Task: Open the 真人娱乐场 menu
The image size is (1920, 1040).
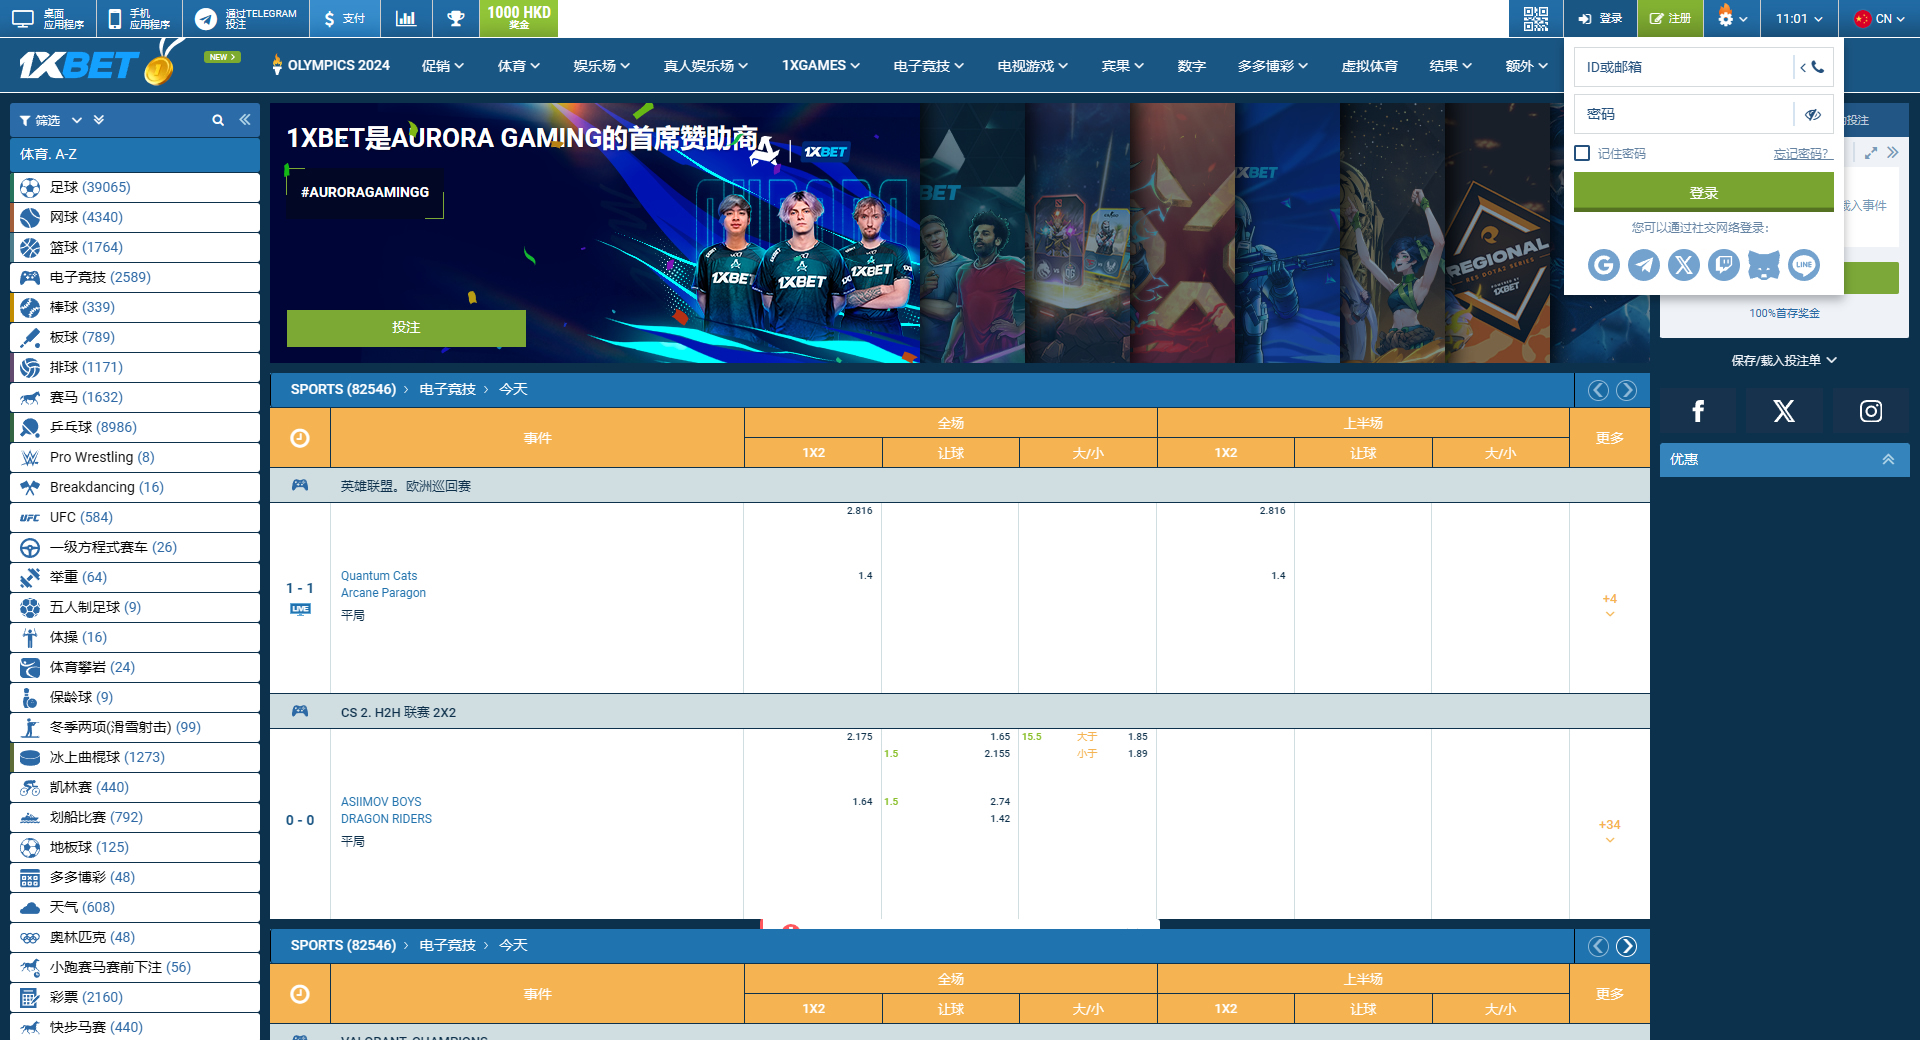Action: tap(706, 65)
